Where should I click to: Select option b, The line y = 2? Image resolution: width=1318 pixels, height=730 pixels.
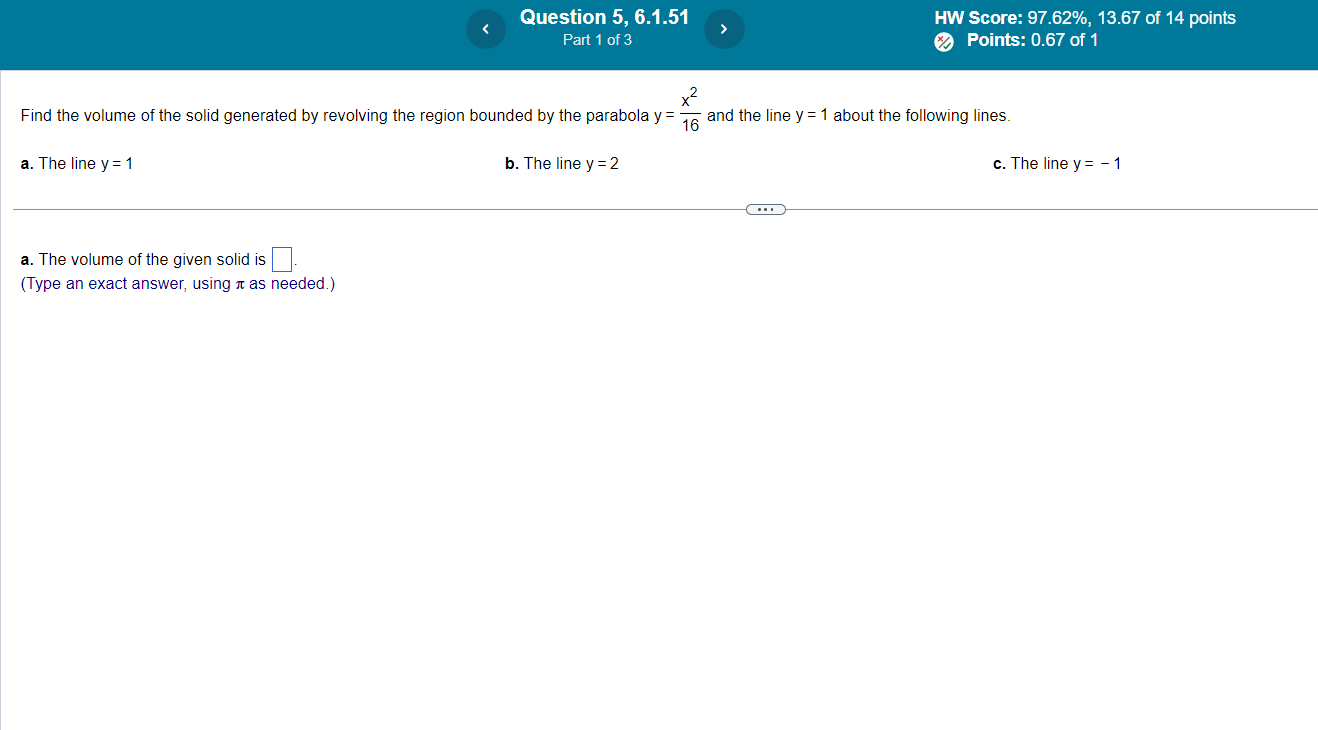pyautogui.click(x=561, y=163)
